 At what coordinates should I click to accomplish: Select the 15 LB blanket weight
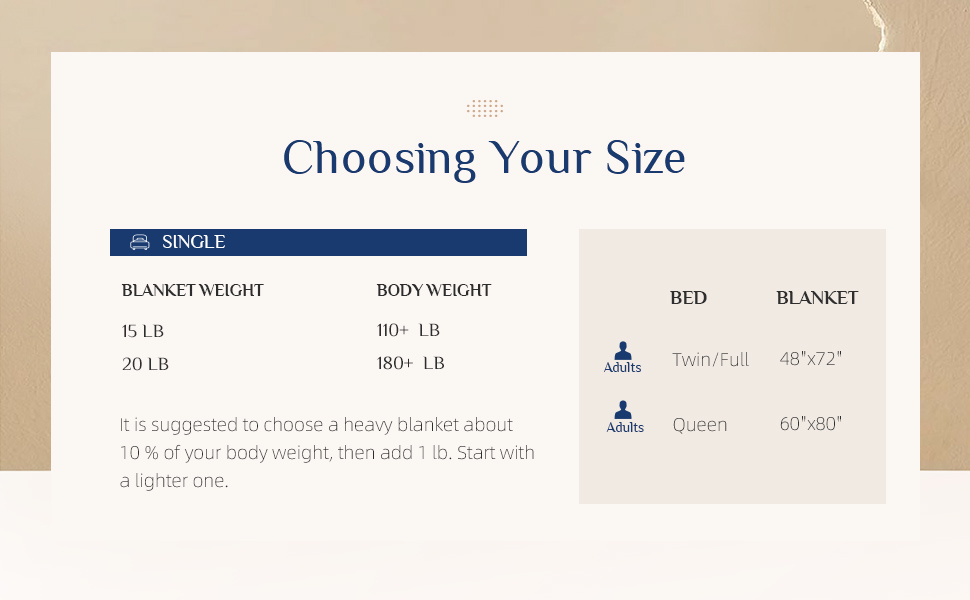pyautogui.click(x=142, y=331)
